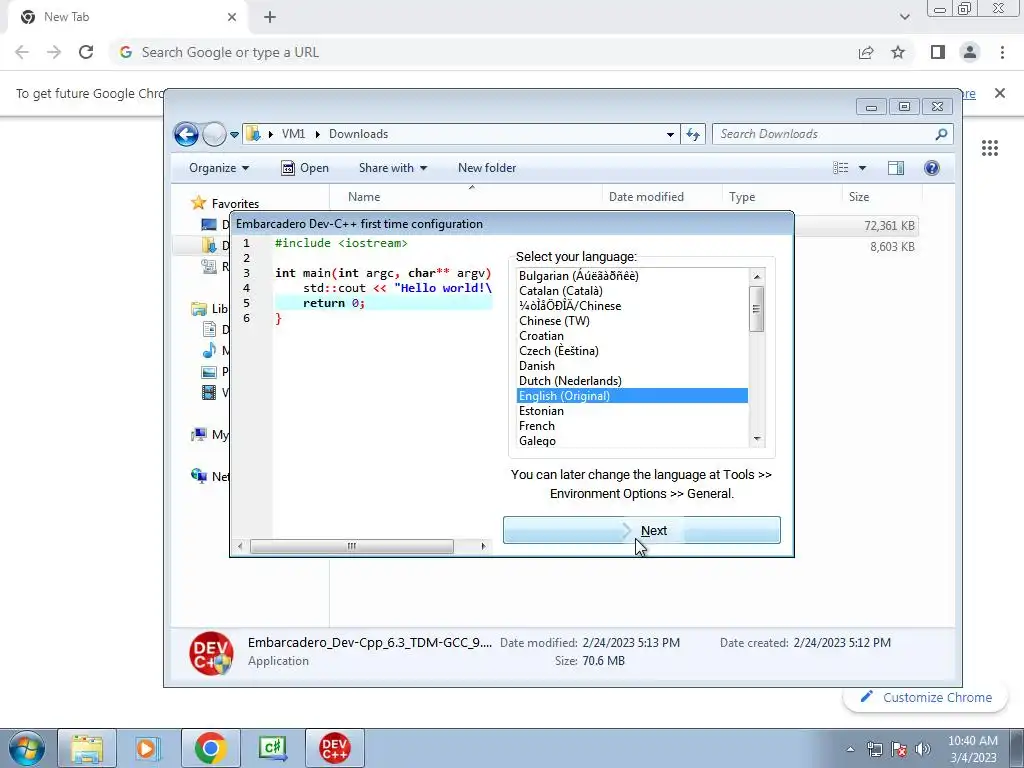Open Chrome profile icon

coord(970,52)
